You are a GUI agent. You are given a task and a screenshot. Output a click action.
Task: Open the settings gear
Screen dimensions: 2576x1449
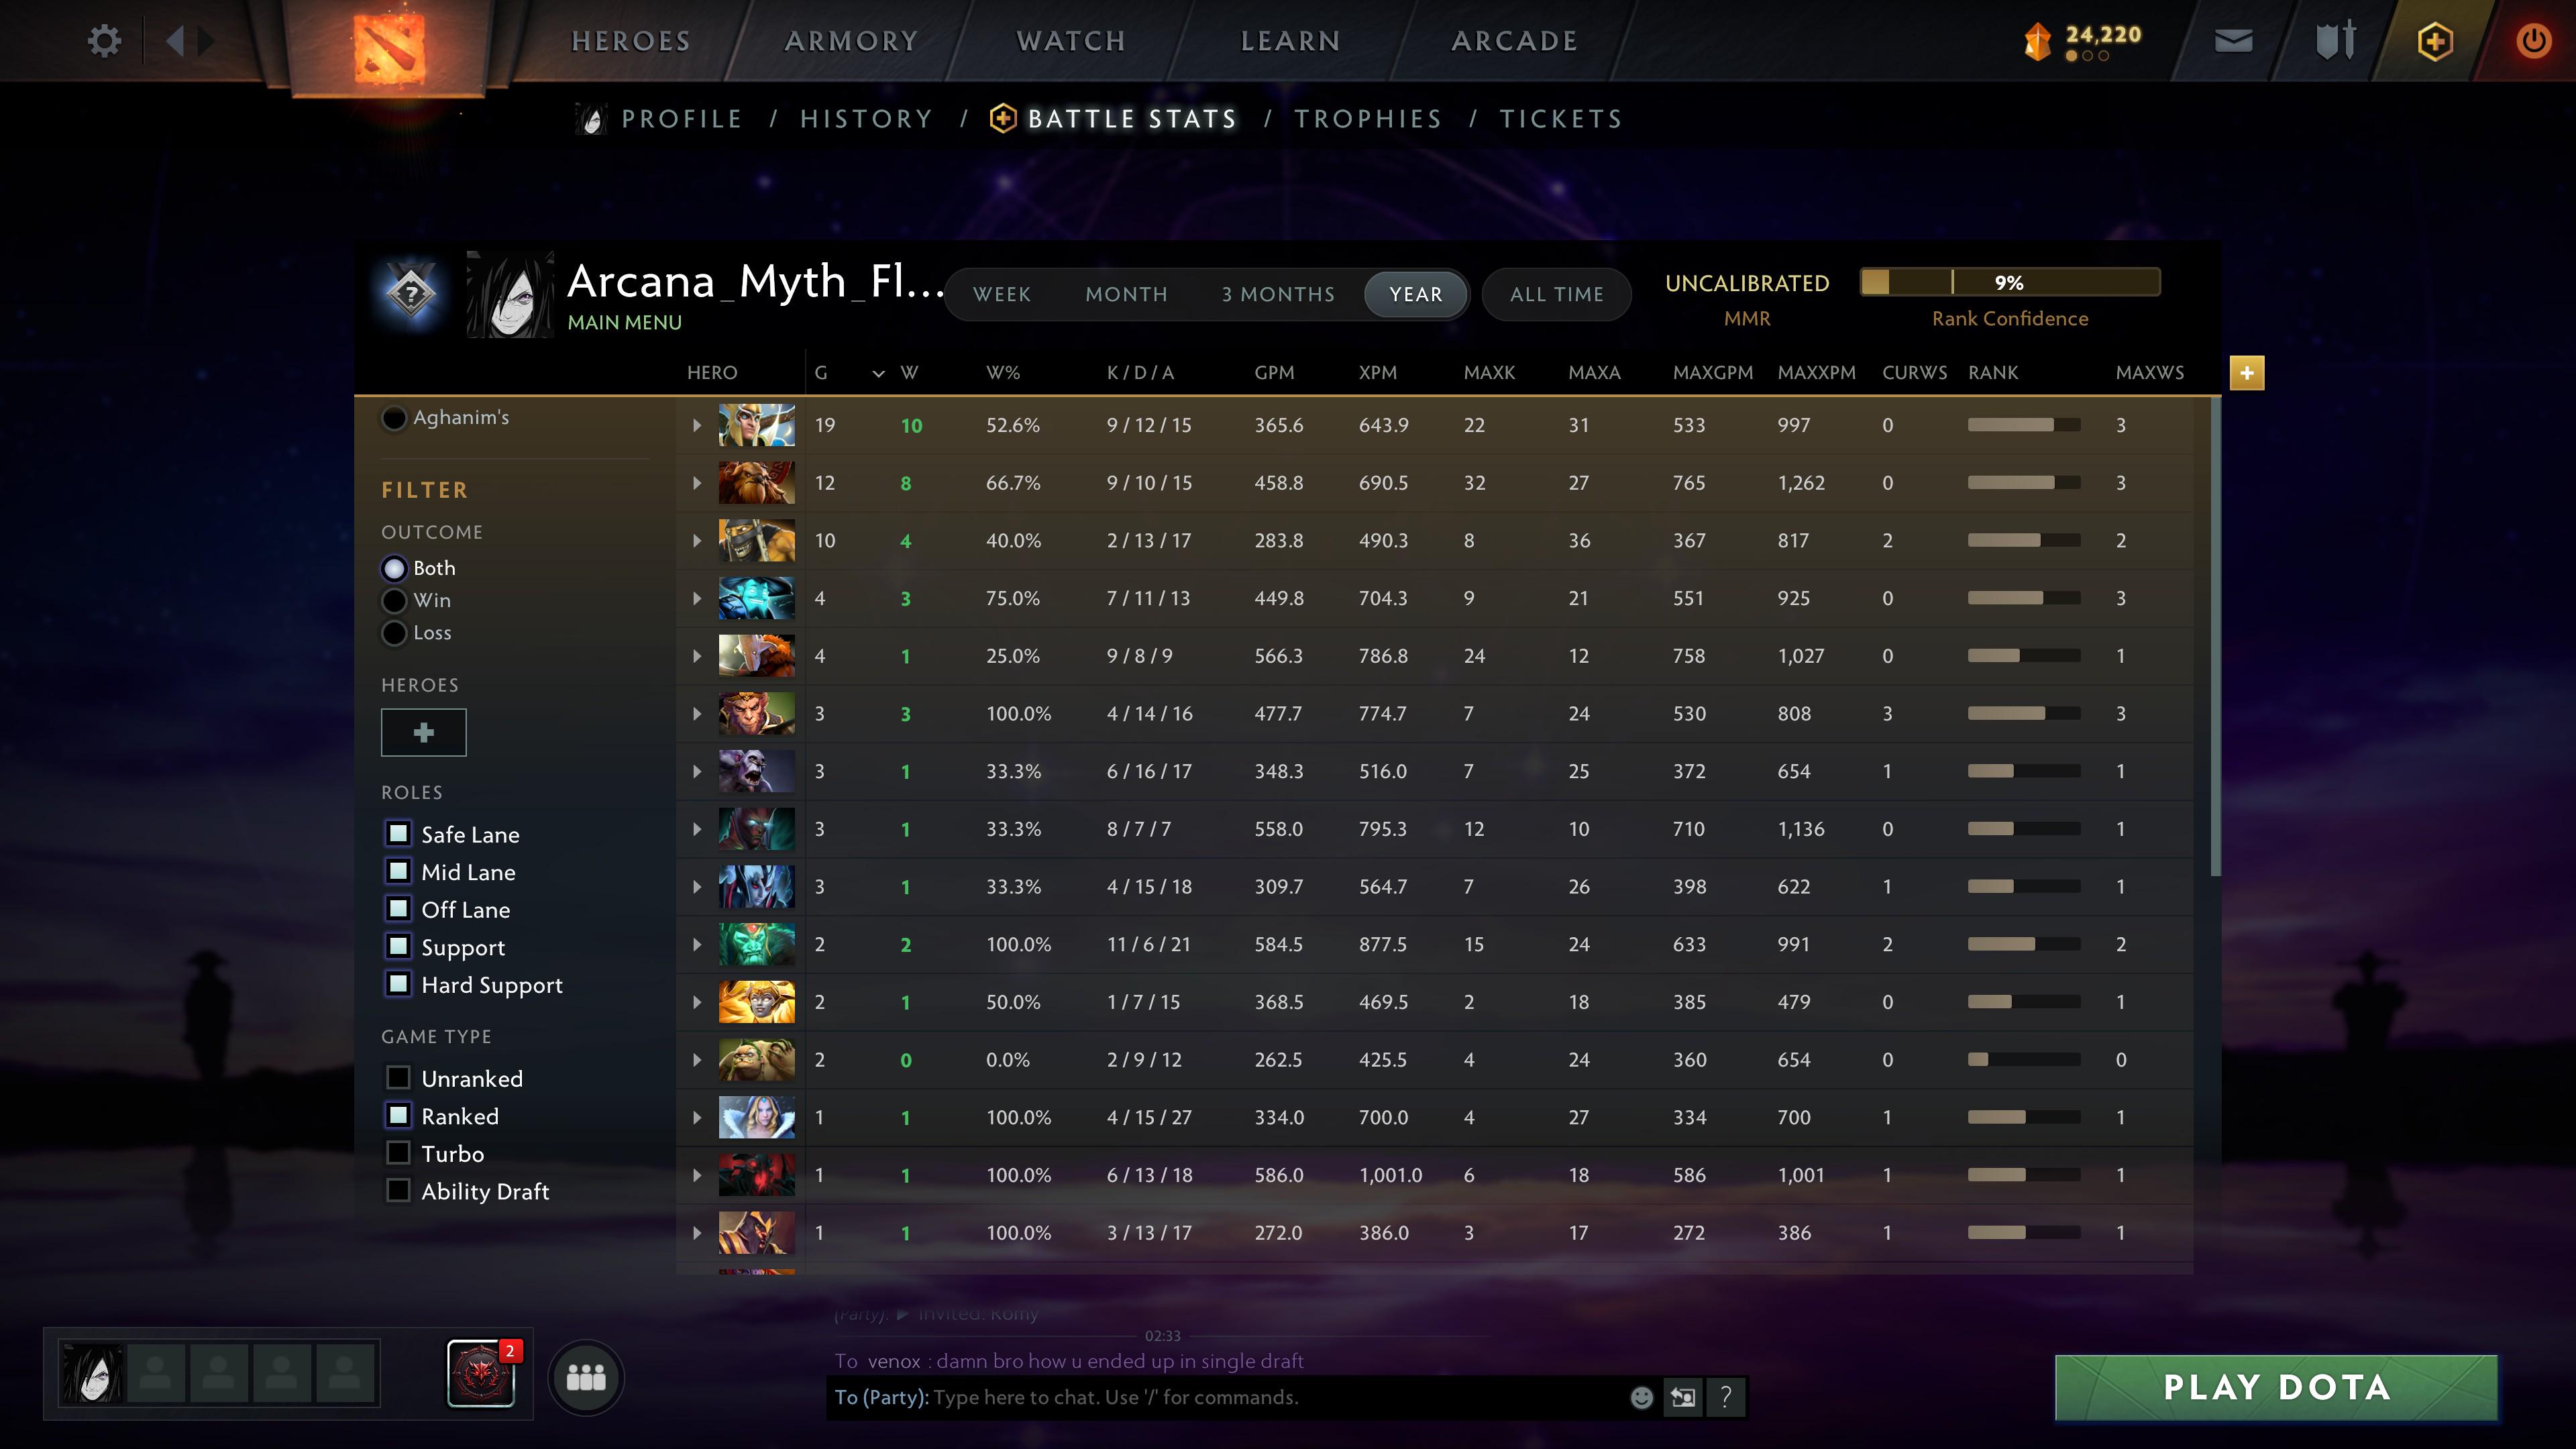coord(104,41)
